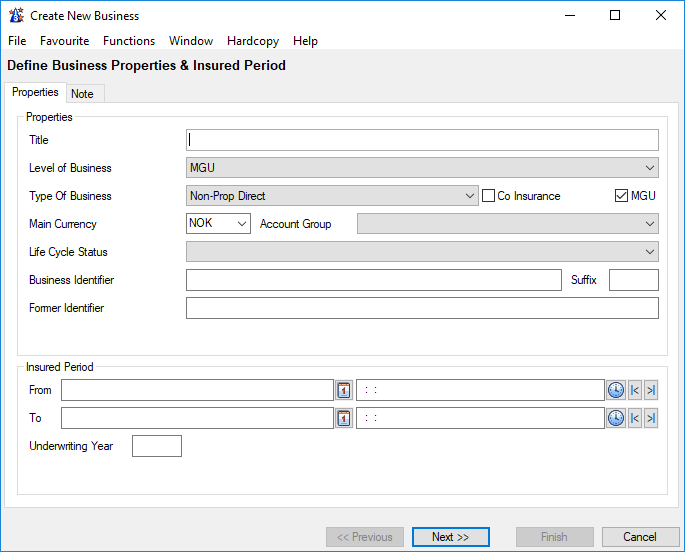Uncheck the MGU checkbox
The height and width of the screenshot is (552, 685).
621,196
